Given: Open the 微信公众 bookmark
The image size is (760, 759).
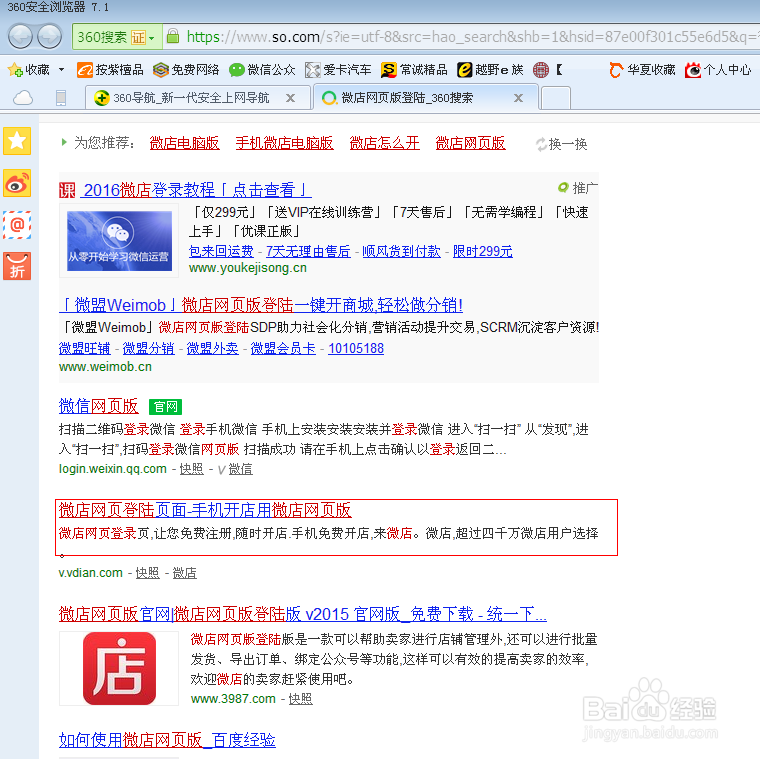Looking at the screenshot, I should [x=262, y=70].
